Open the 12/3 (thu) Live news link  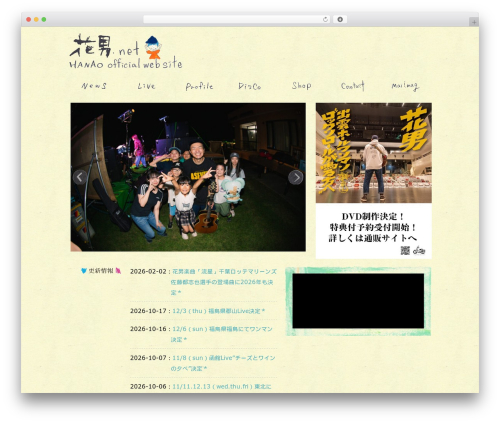[x=219, y=311]
